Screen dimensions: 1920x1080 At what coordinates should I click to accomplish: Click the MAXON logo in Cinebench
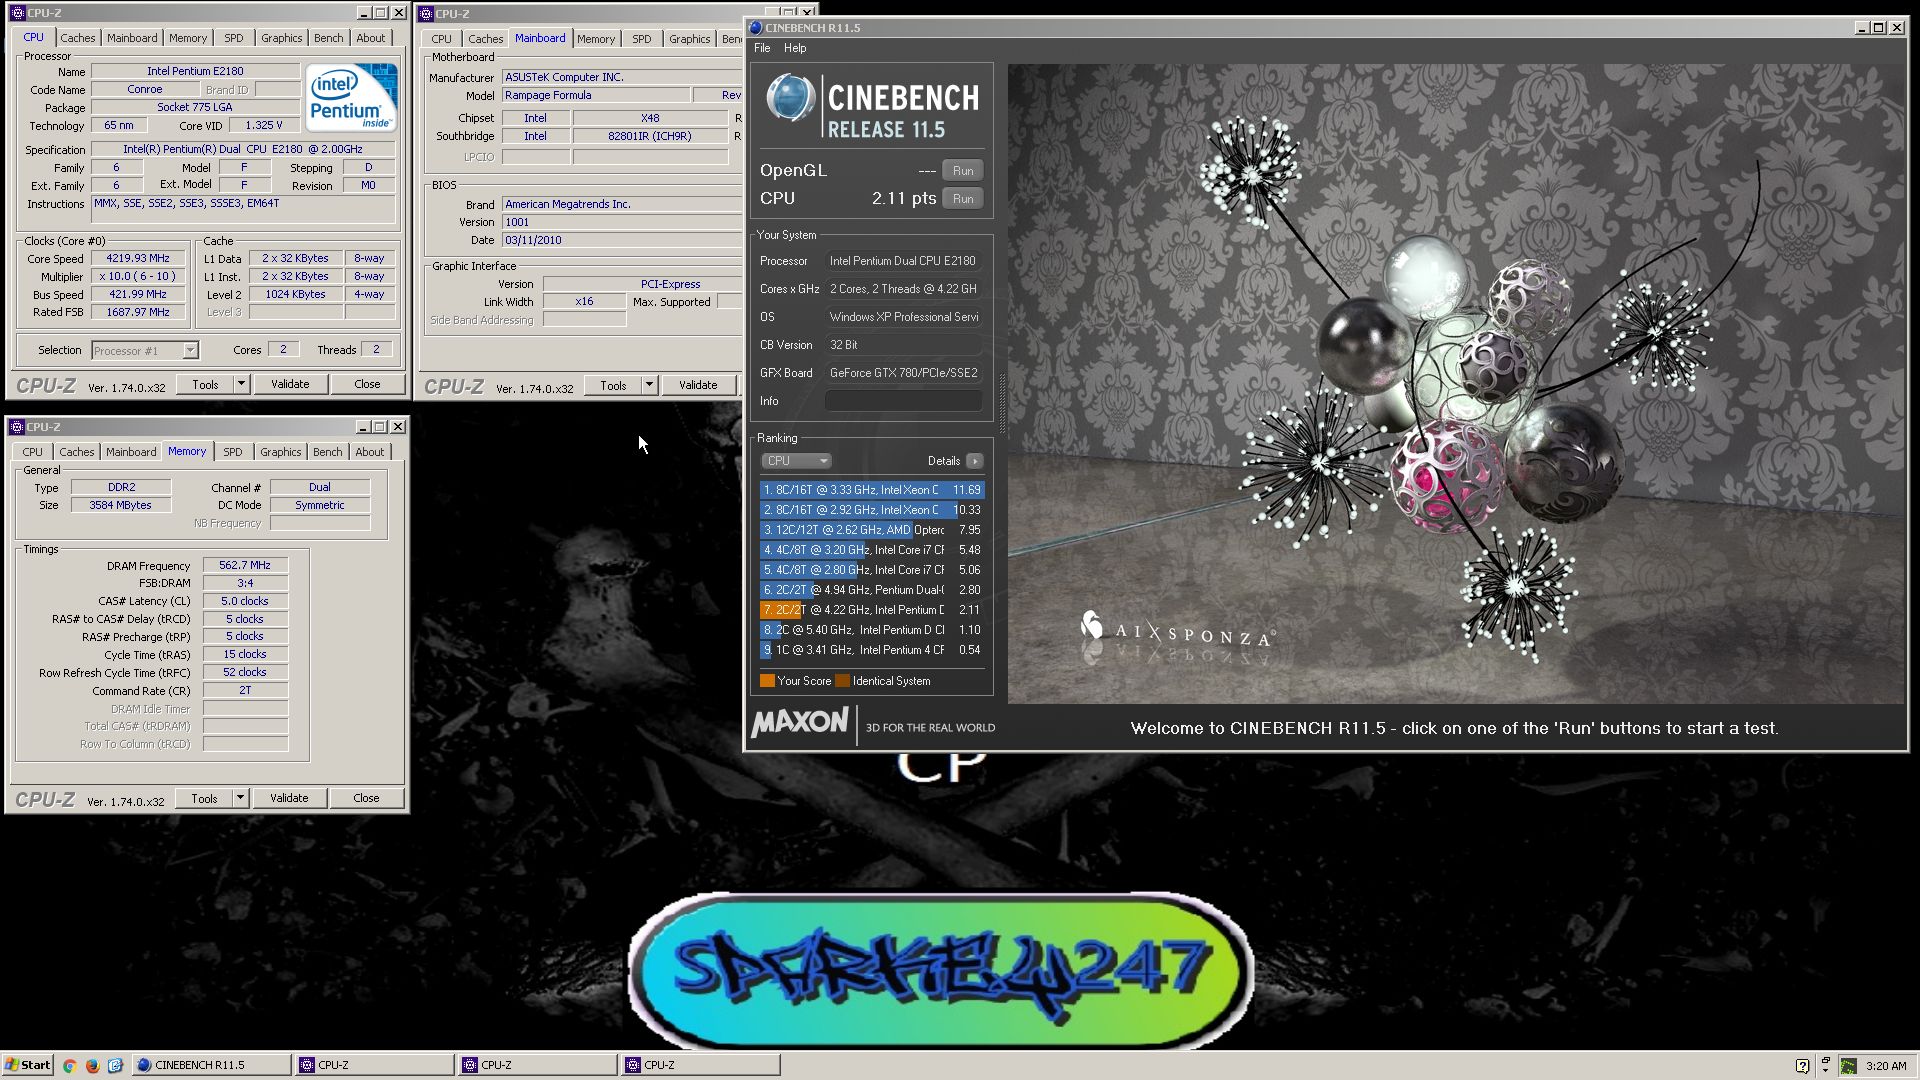click(x=800, y=722)
